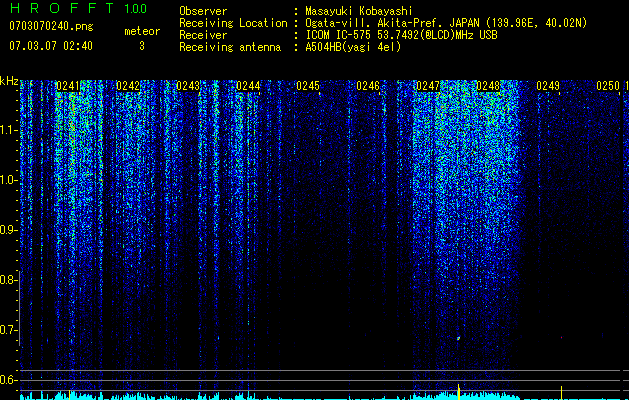Click the 0248 time marker label
Image resolution: width=629 pixels, height=400 pixels.
[x=488, y=86]
